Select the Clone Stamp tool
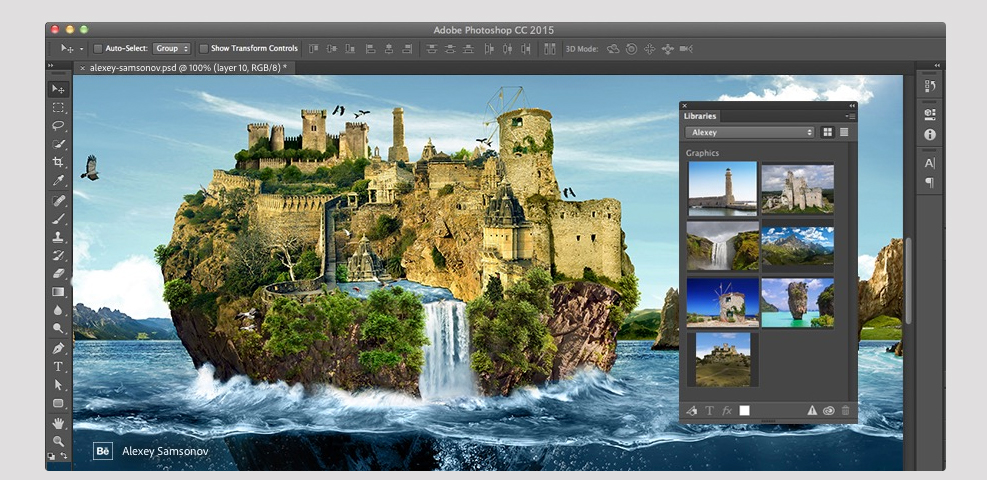The width and height of the screenshot is (987, 480). click(x=59, y=238)
